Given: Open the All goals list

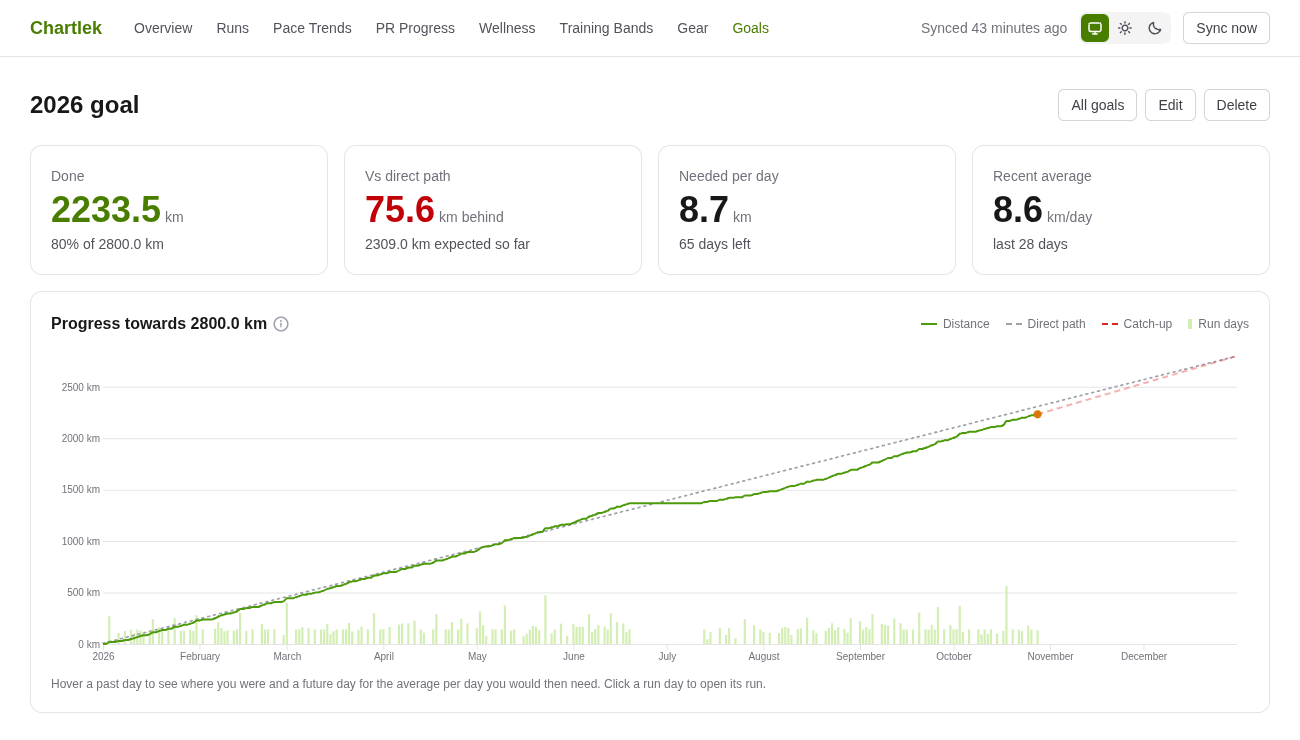Looking at the screenshot, I should click(x=1098, y=105).
